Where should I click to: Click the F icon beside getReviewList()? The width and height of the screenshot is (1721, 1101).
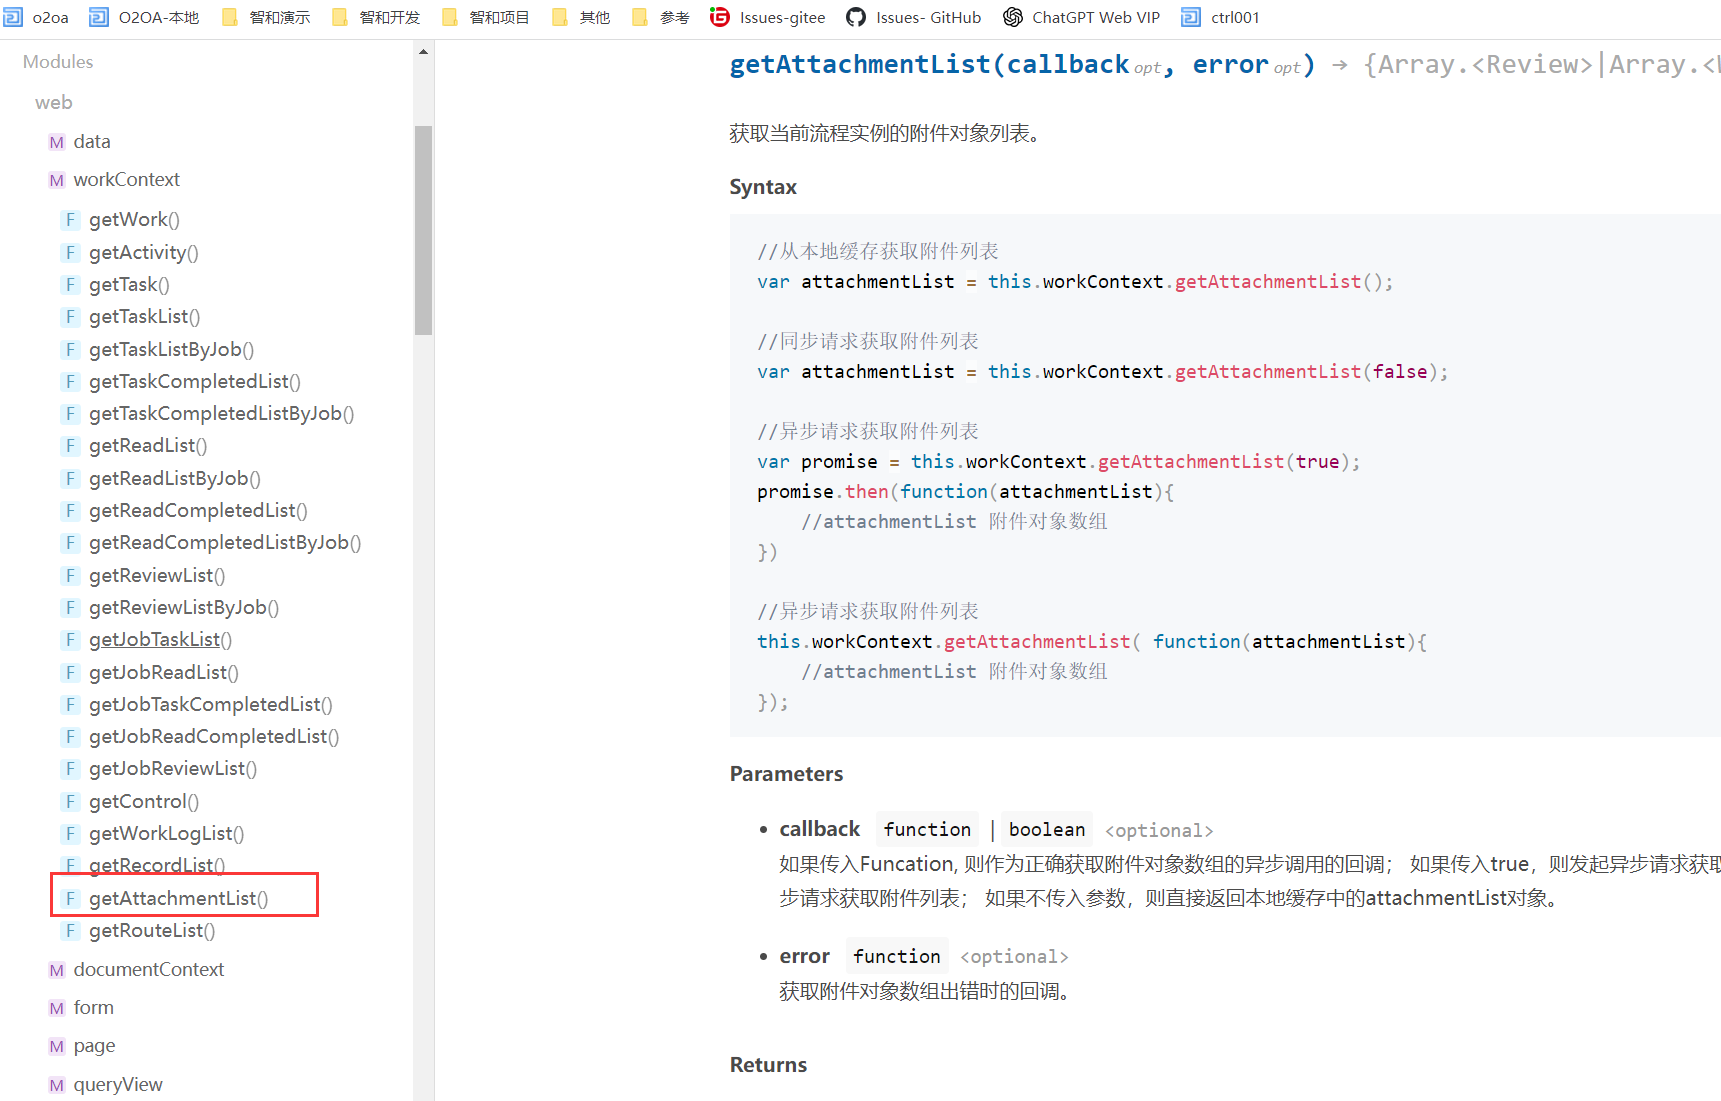(70, 576)
